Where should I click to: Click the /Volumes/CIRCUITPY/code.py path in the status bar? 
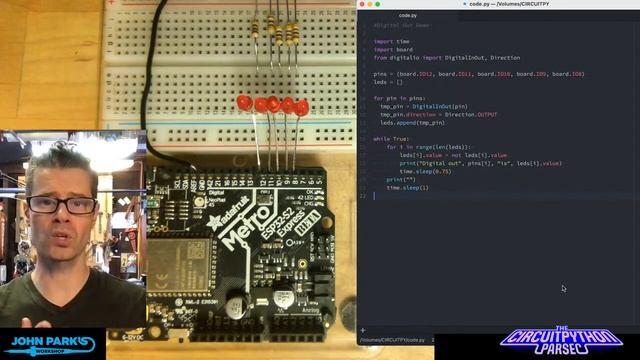[392, 340]
